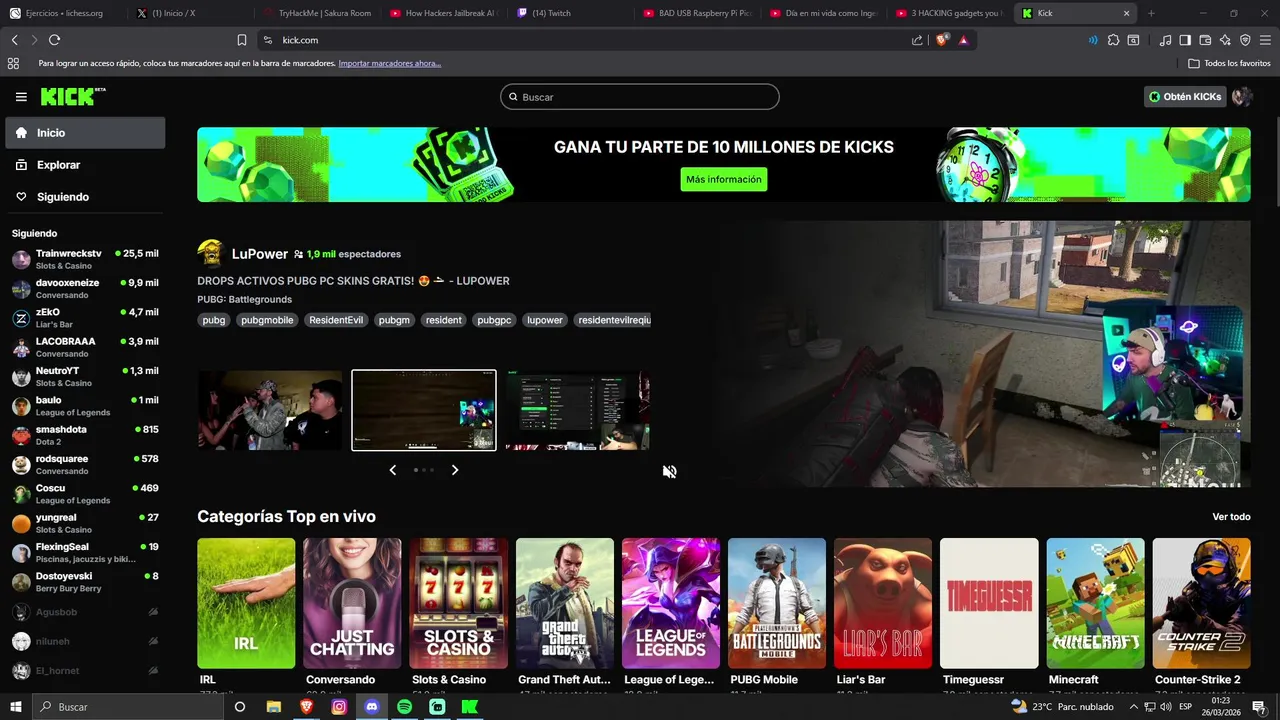Open smashdota channel in the followed list
This screenshot has height=720, width=1280.
click(85, 435)
